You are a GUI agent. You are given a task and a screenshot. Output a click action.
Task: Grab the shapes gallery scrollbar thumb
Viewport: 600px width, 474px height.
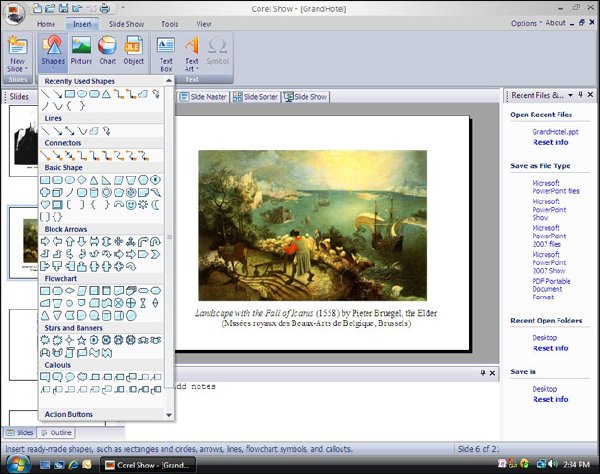pos(169,237)
